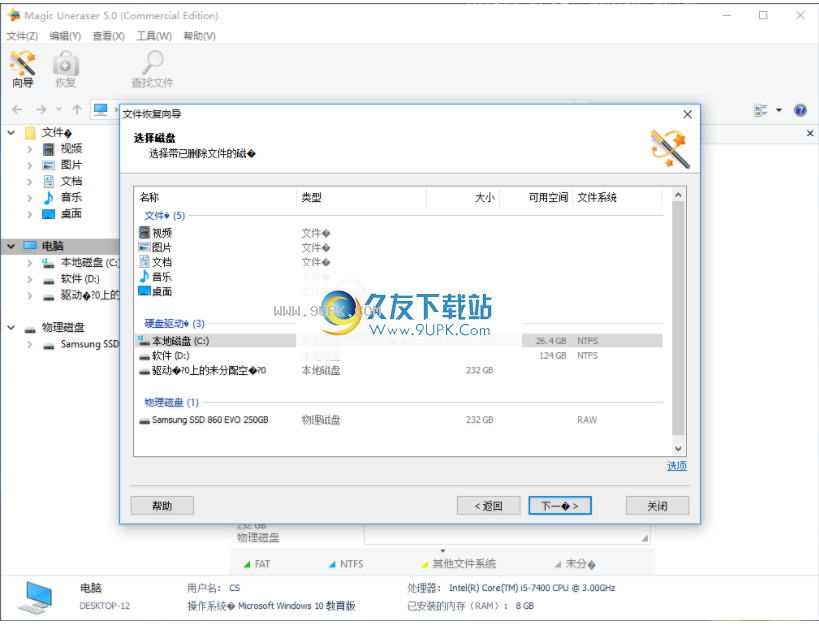The image size is (819, 627).
Task: Launch the Wizard (向导) toolbar icon
Action: pos(22,69)
